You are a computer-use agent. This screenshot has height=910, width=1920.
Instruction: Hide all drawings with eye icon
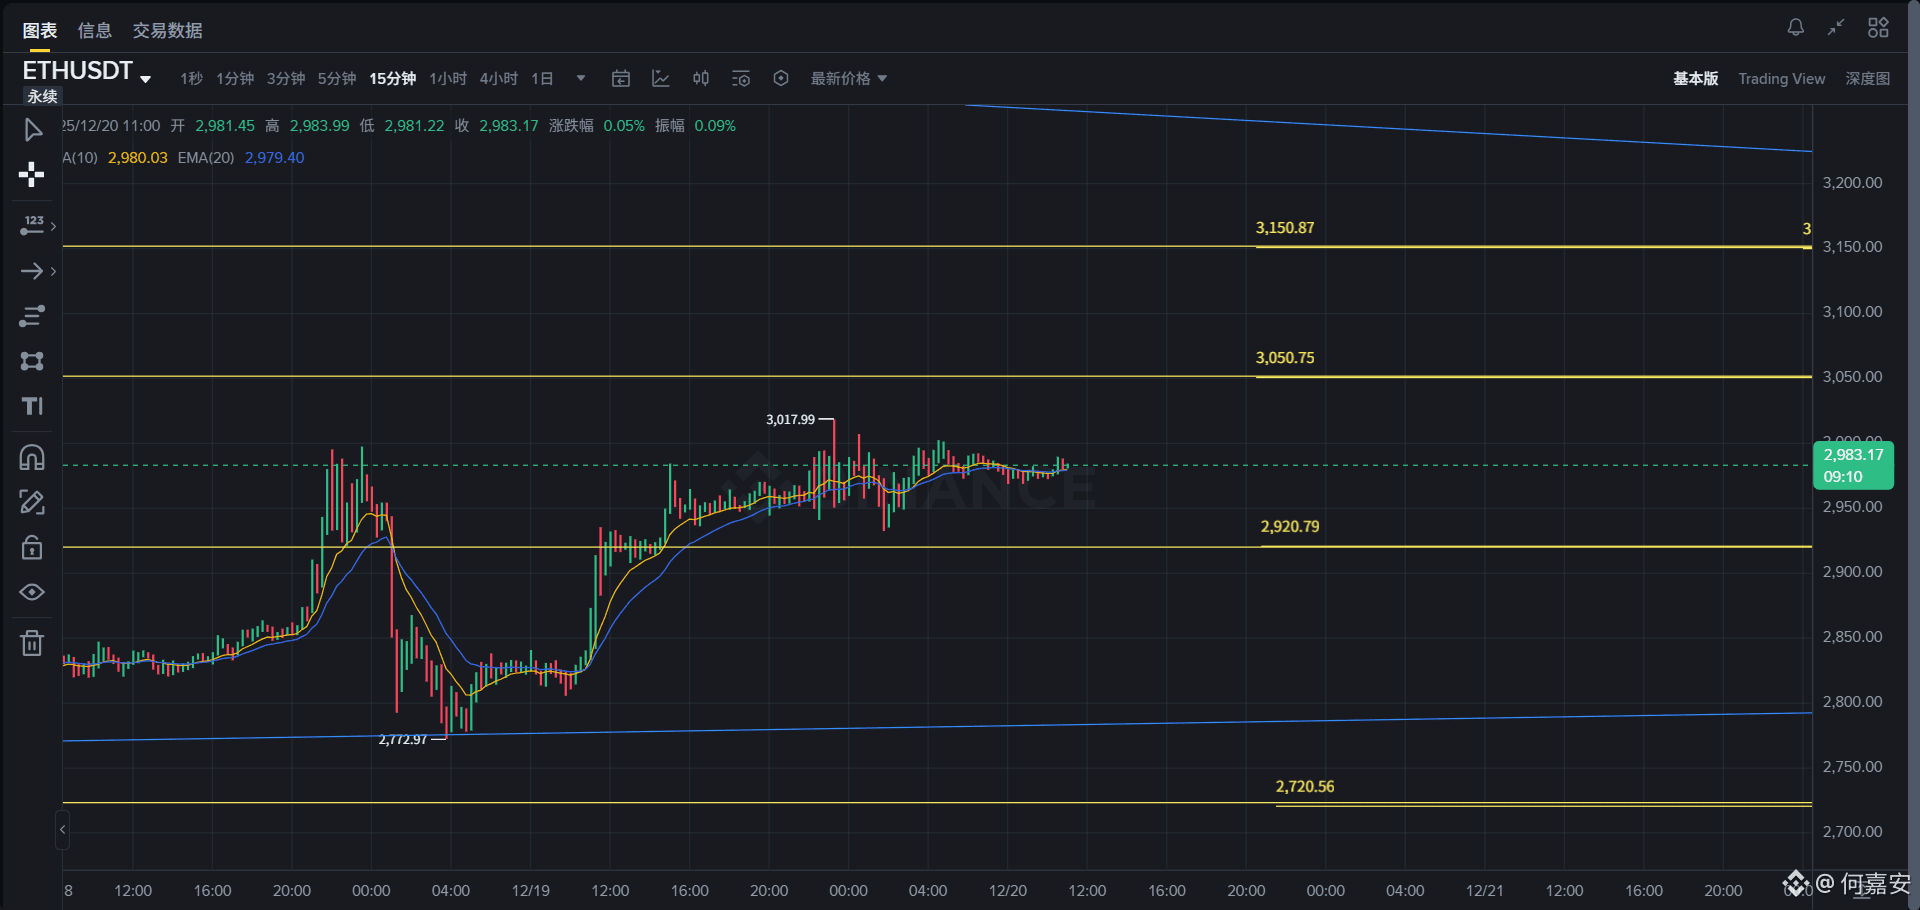pos(32,592)
